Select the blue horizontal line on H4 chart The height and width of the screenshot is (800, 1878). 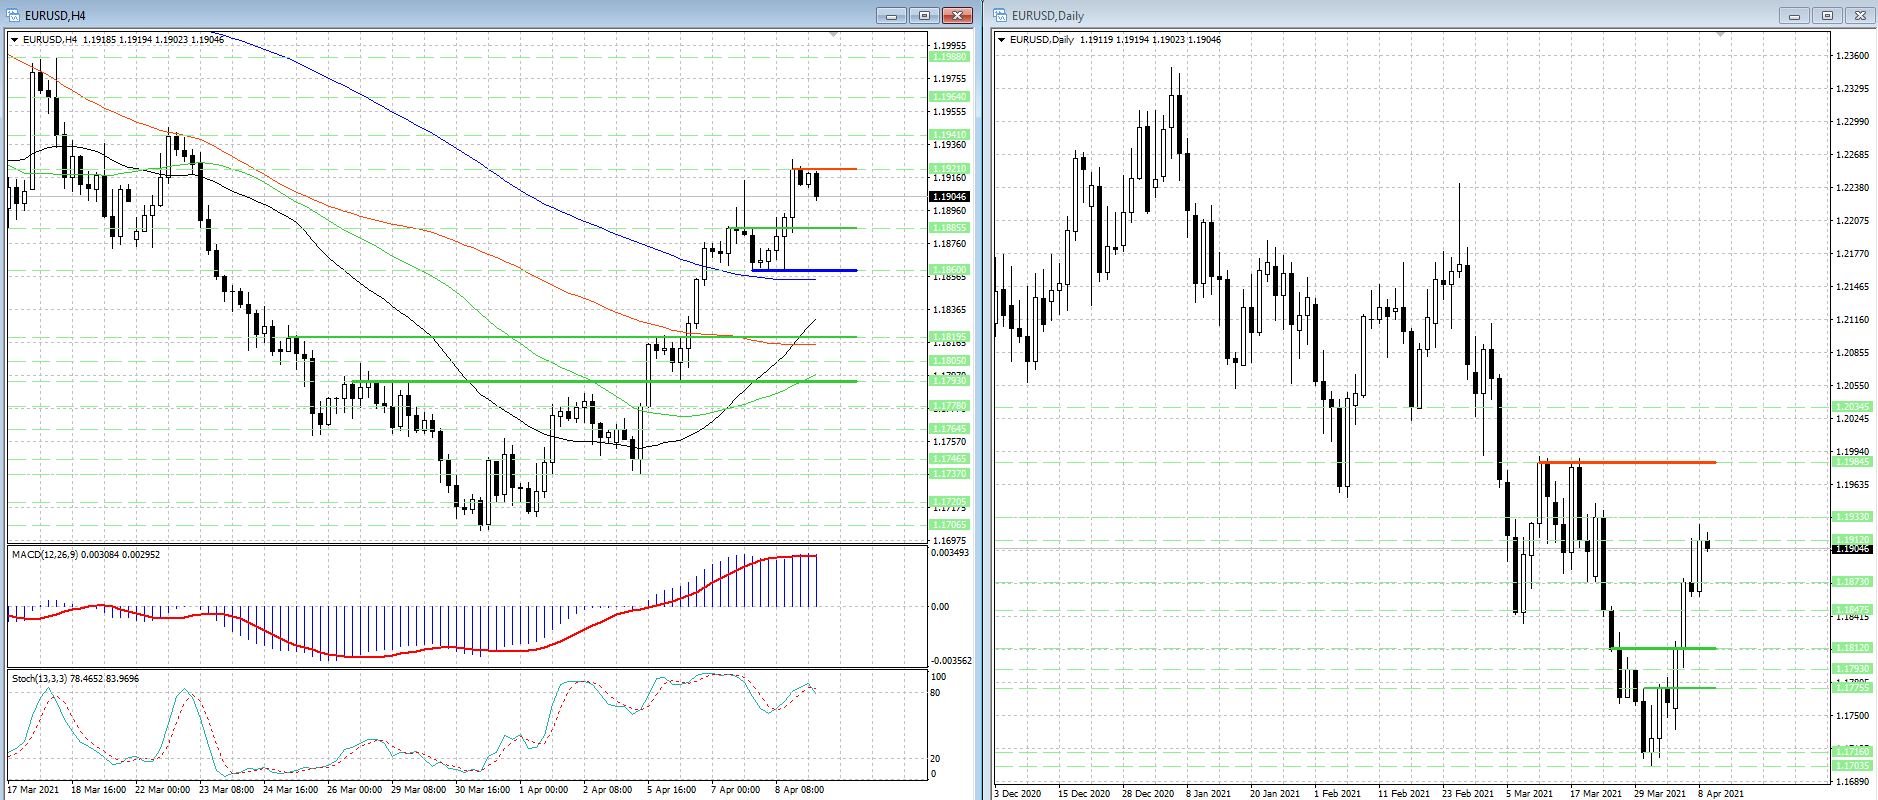[804, 270]
